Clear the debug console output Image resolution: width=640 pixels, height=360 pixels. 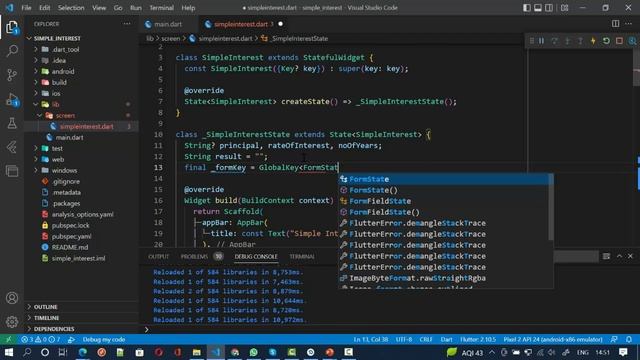(x=606, y=256)
